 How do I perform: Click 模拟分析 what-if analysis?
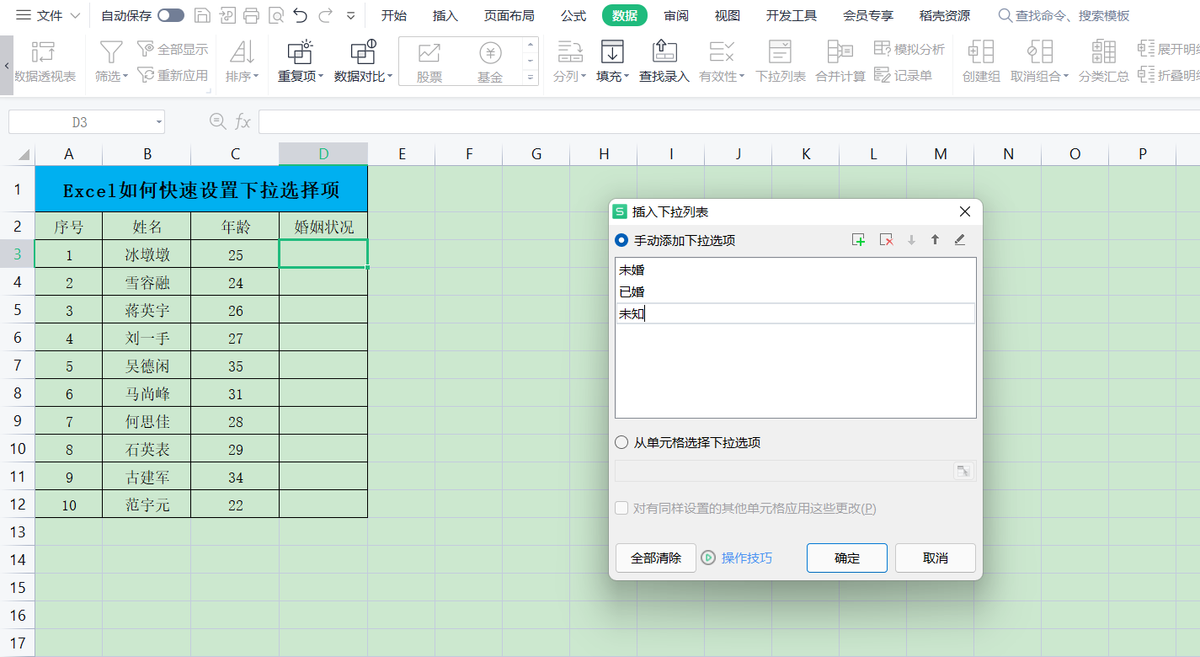tap(909, 49)
